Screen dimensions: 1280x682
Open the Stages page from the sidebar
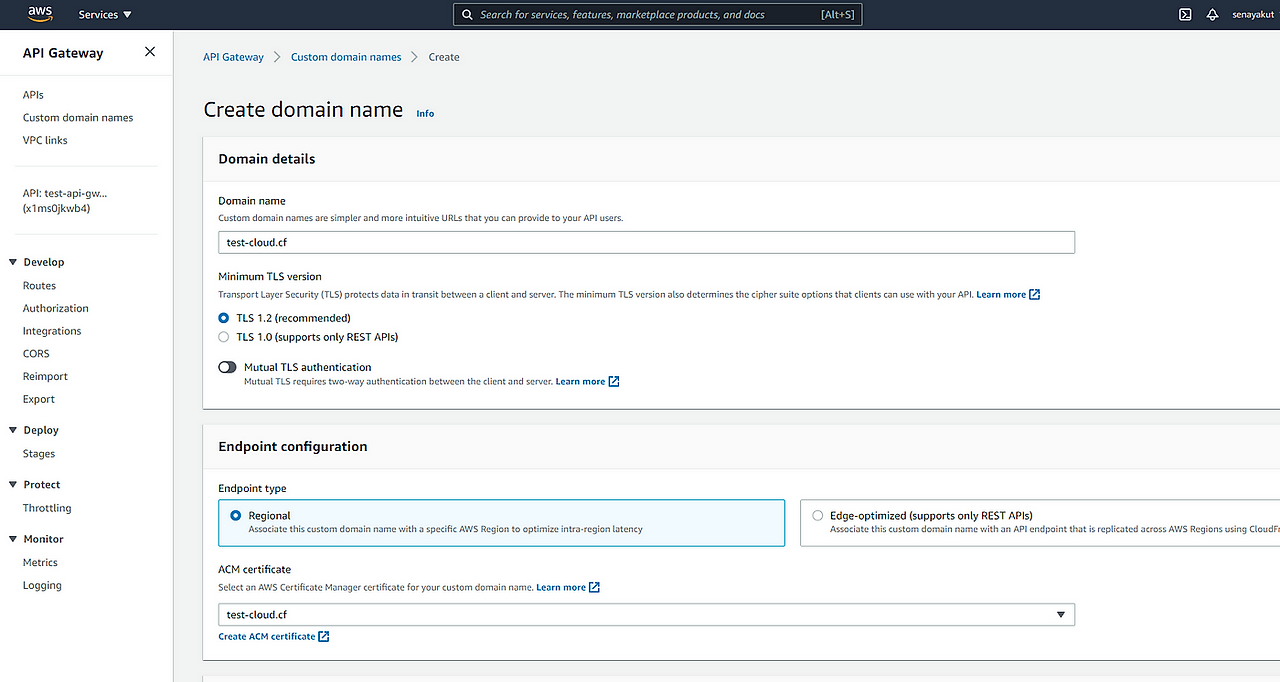tap(38, 453)
